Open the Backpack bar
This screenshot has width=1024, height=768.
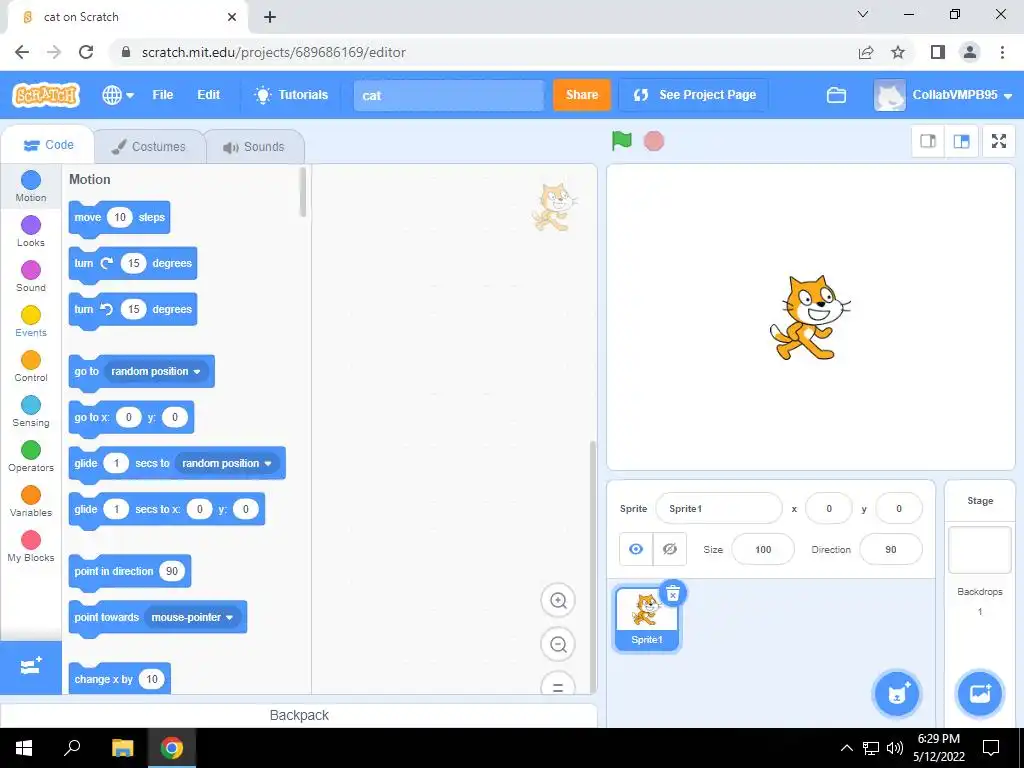299,715
